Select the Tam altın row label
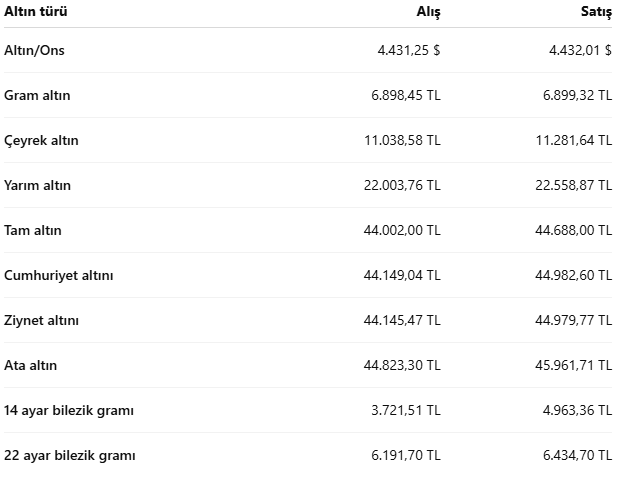The width and height of the screenshot is (620, 479). [33, 230]
